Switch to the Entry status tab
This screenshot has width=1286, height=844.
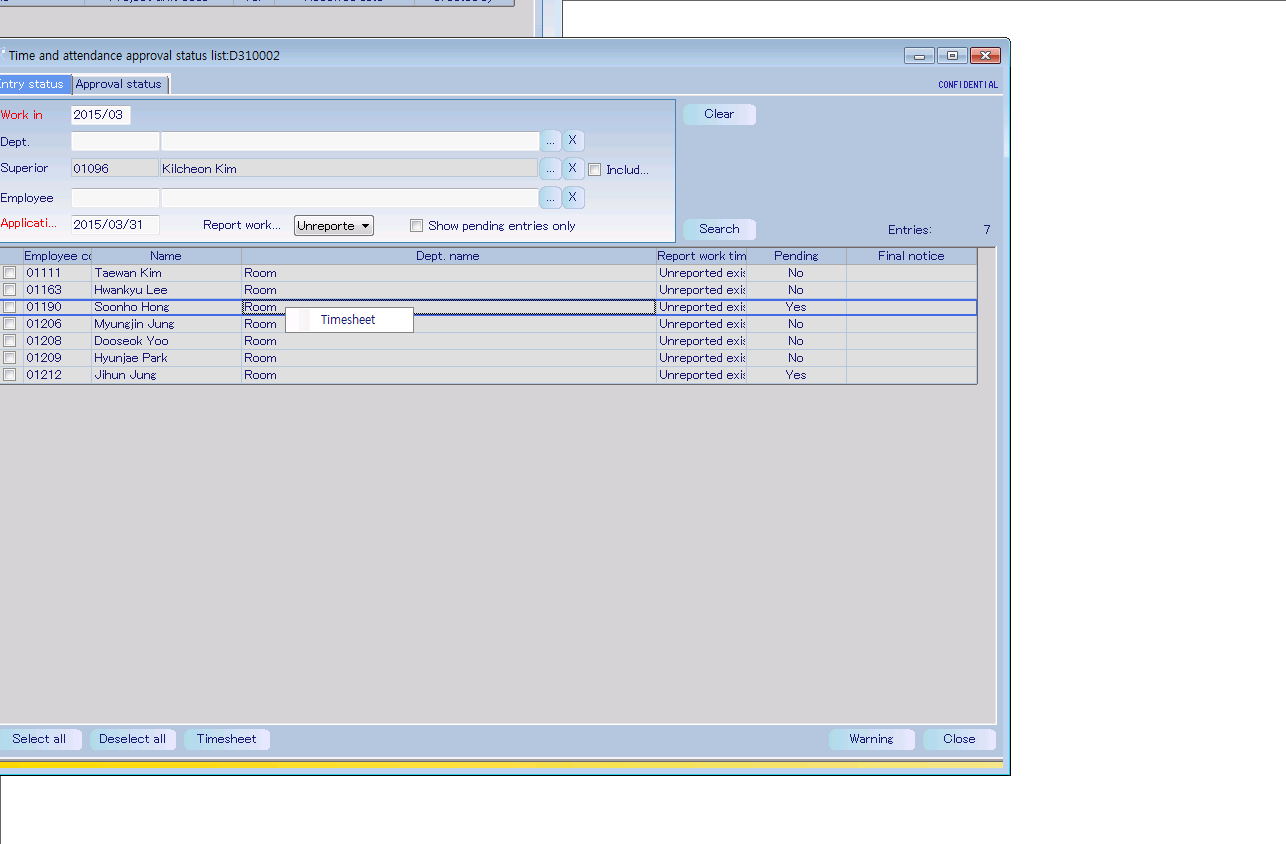[x=33, y=84]
